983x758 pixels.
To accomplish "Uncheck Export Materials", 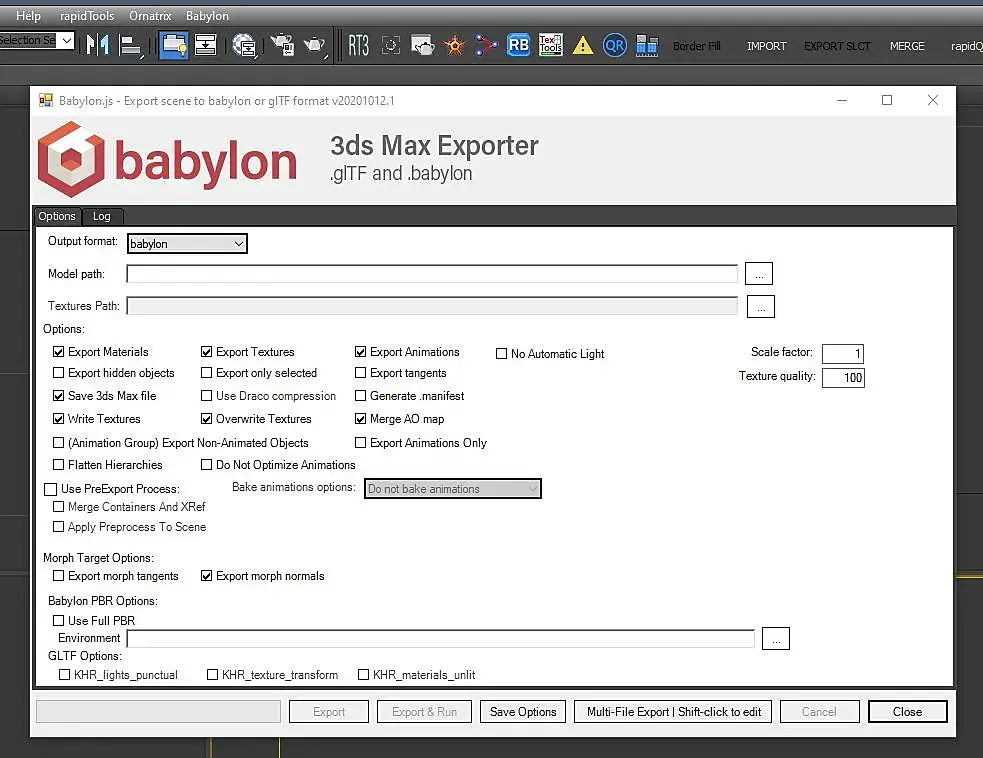I will [58, 352].
